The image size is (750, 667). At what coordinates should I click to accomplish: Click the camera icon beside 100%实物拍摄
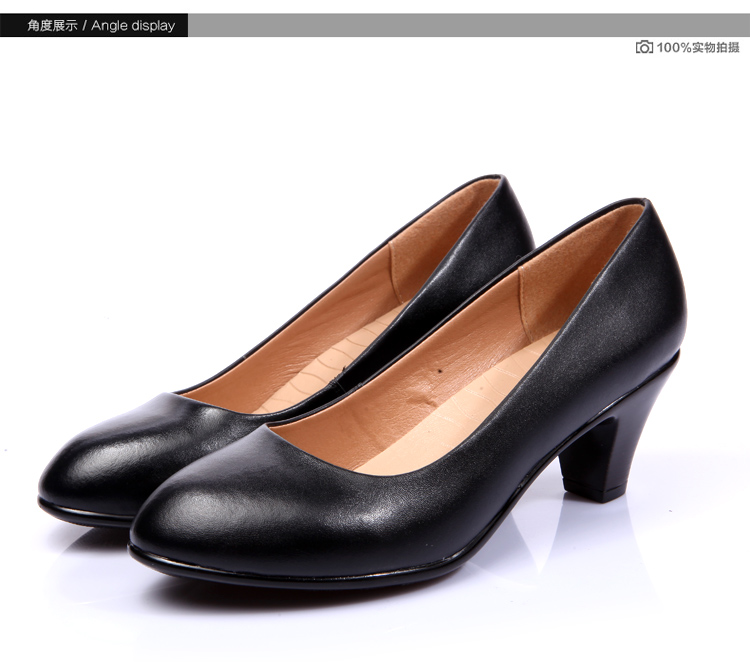tap(644, 47)
